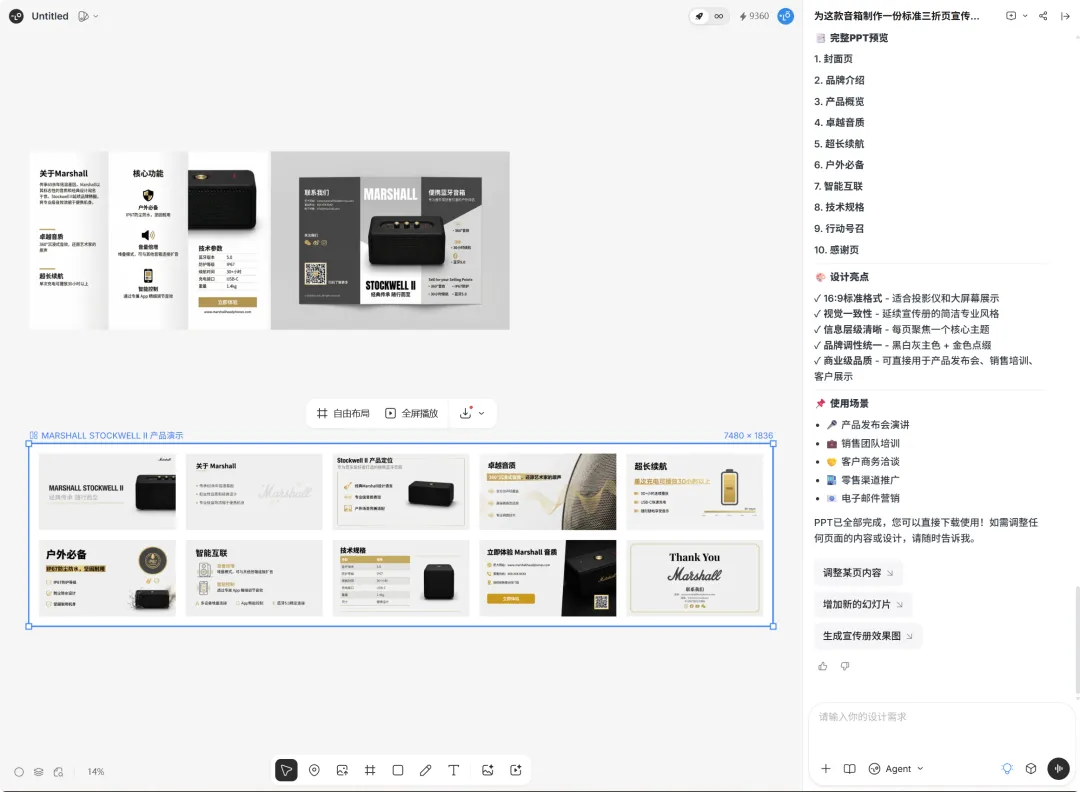1080x792 pixels.
Task: Toggle the lightbulb inspiration option
Action: [1007, 769]
